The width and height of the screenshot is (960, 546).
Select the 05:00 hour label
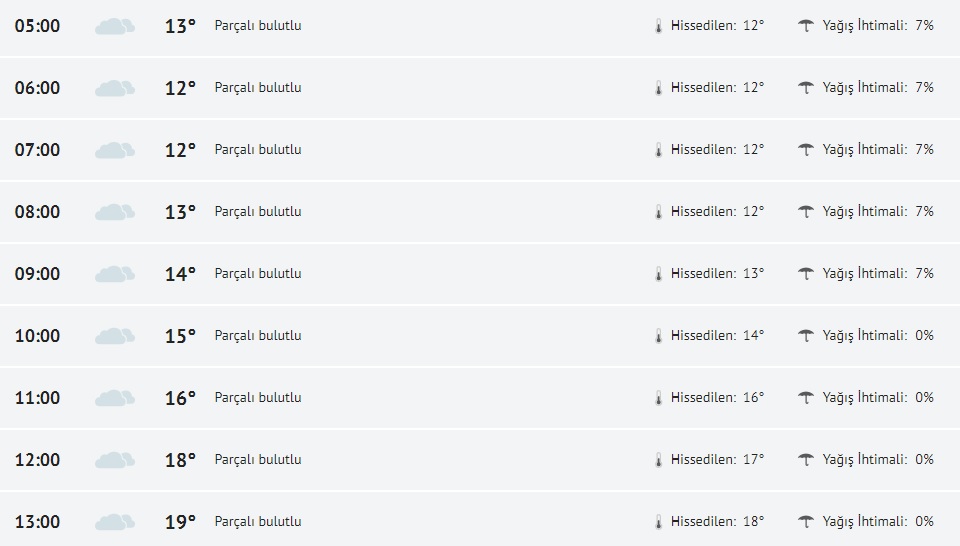point(37,26)
